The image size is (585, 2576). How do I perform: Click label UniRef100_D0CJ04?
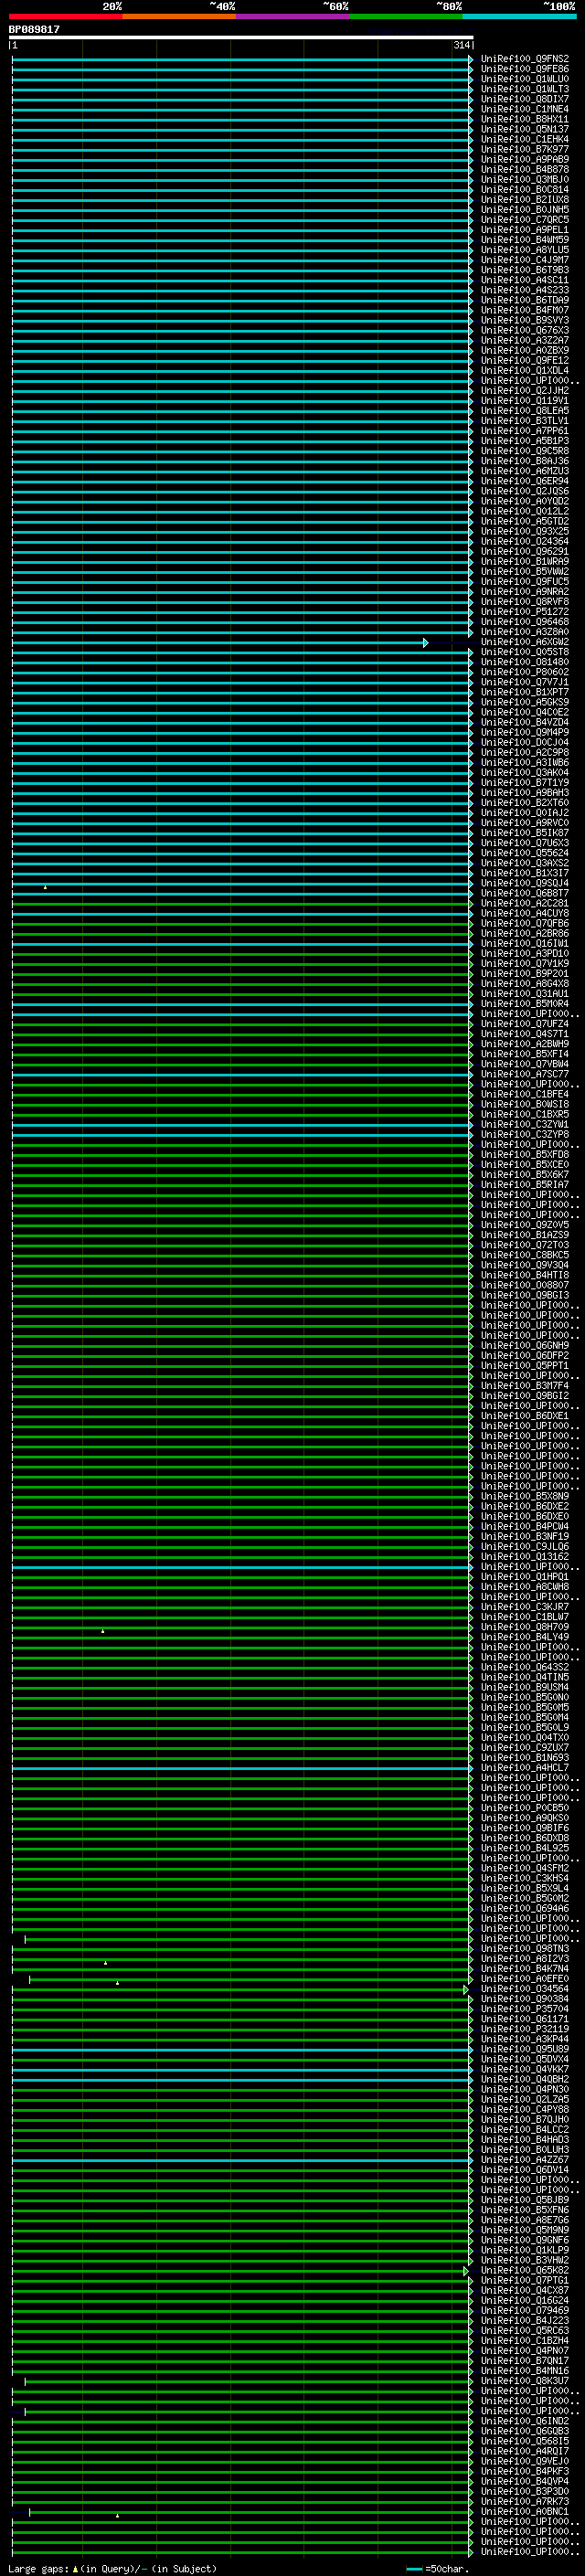click(525, 742)
